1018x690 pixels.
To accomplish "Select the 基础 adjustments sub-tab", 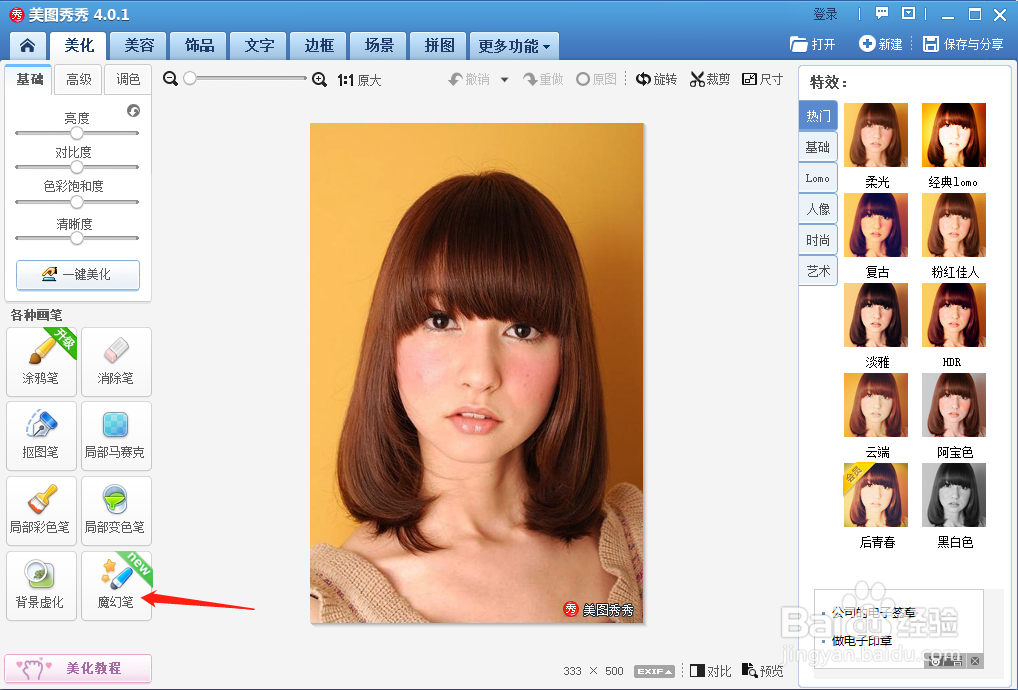I will coord(29,79).
